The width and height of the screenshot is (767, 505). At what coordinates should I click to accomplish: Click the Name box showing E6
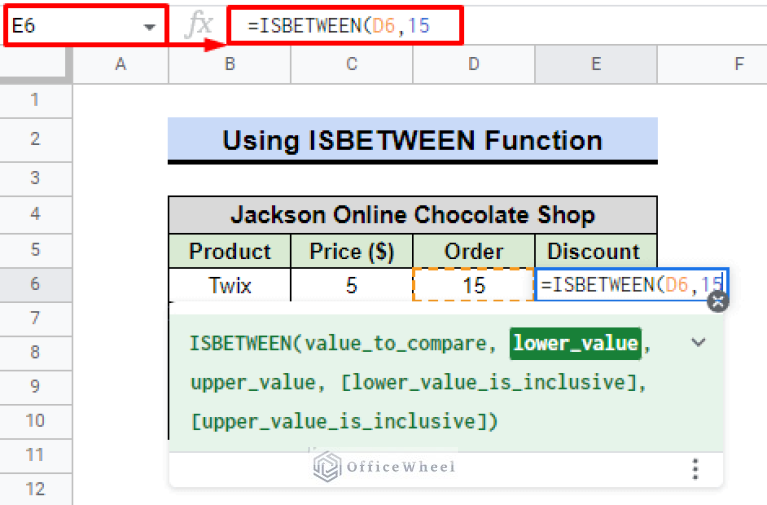click(x=70, y=27)
